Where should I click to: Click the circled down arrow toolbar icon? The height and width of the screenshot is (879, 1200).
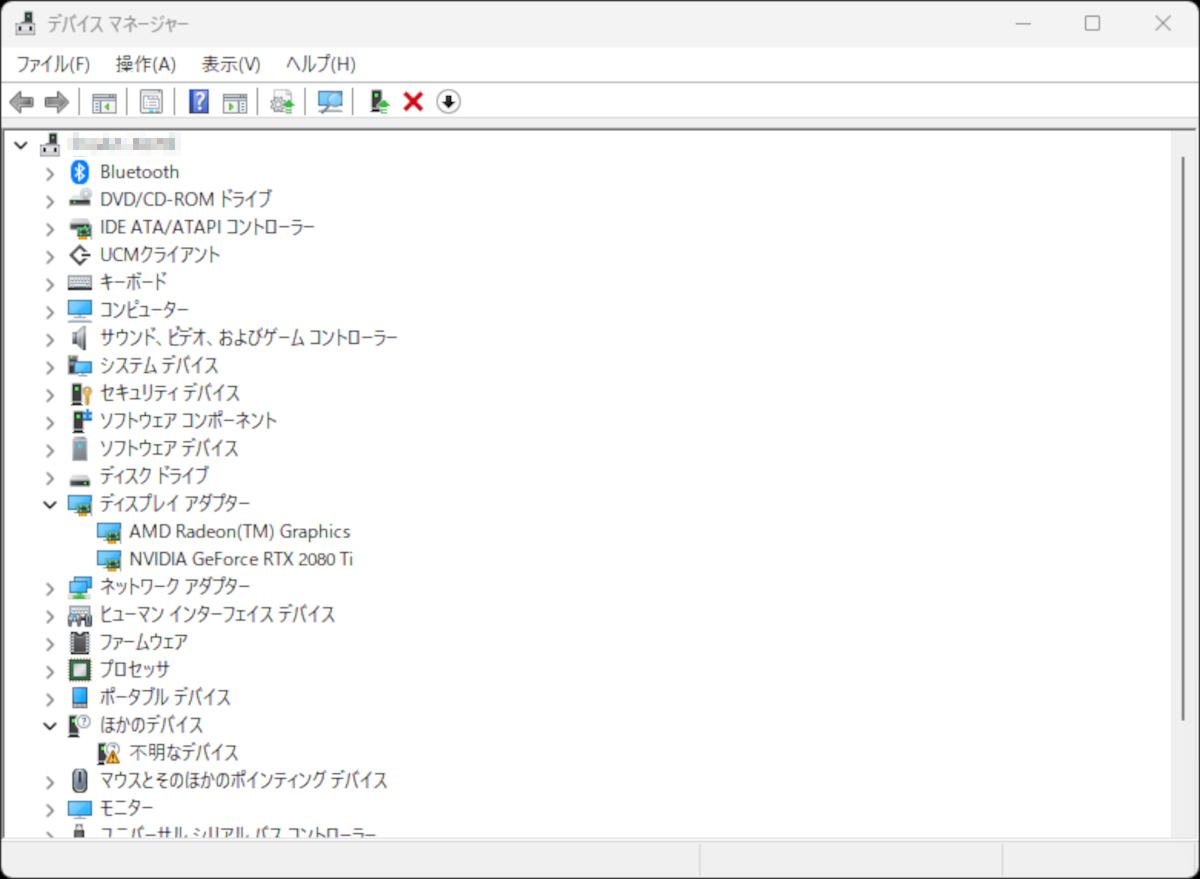pos(449,102)
